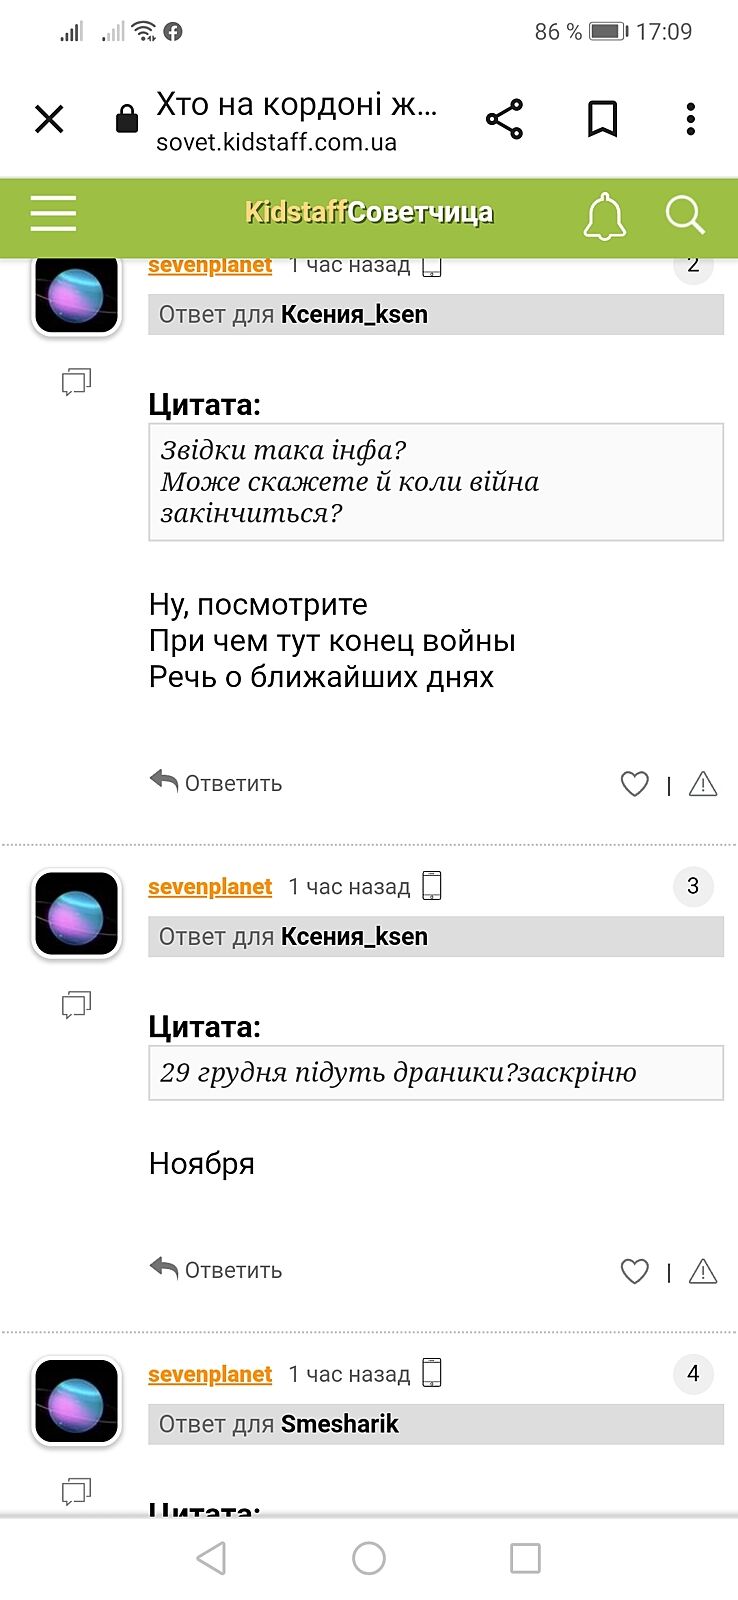This screenshot has height=1600, width=738.
Task: Close the browser custom tab
Action: coord(49,120)
